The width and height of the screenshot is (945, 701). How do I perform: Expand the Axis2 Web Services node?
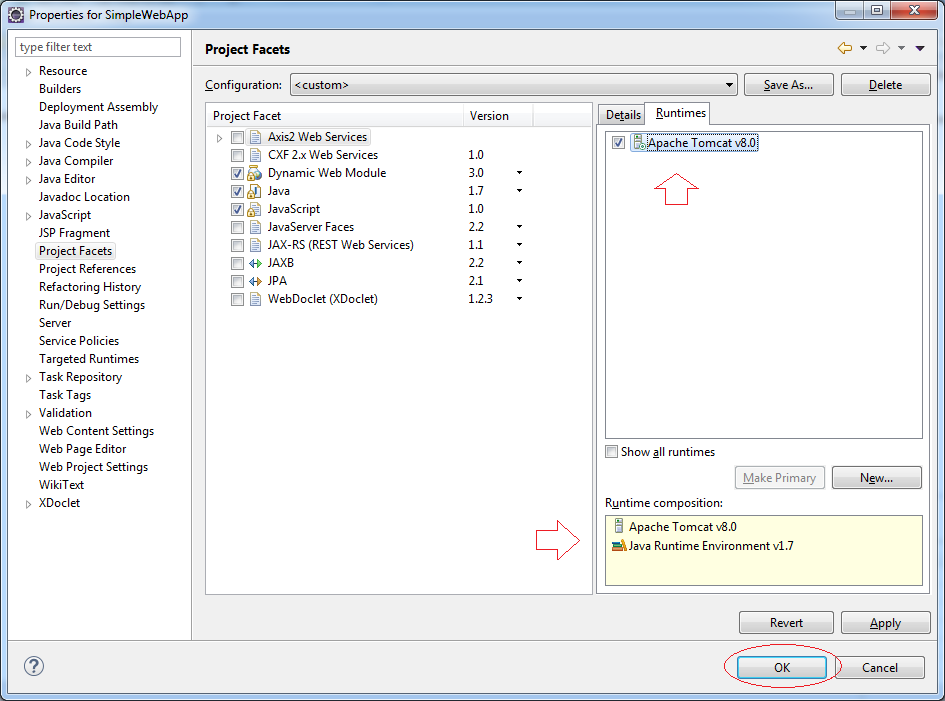pos(219,138)
